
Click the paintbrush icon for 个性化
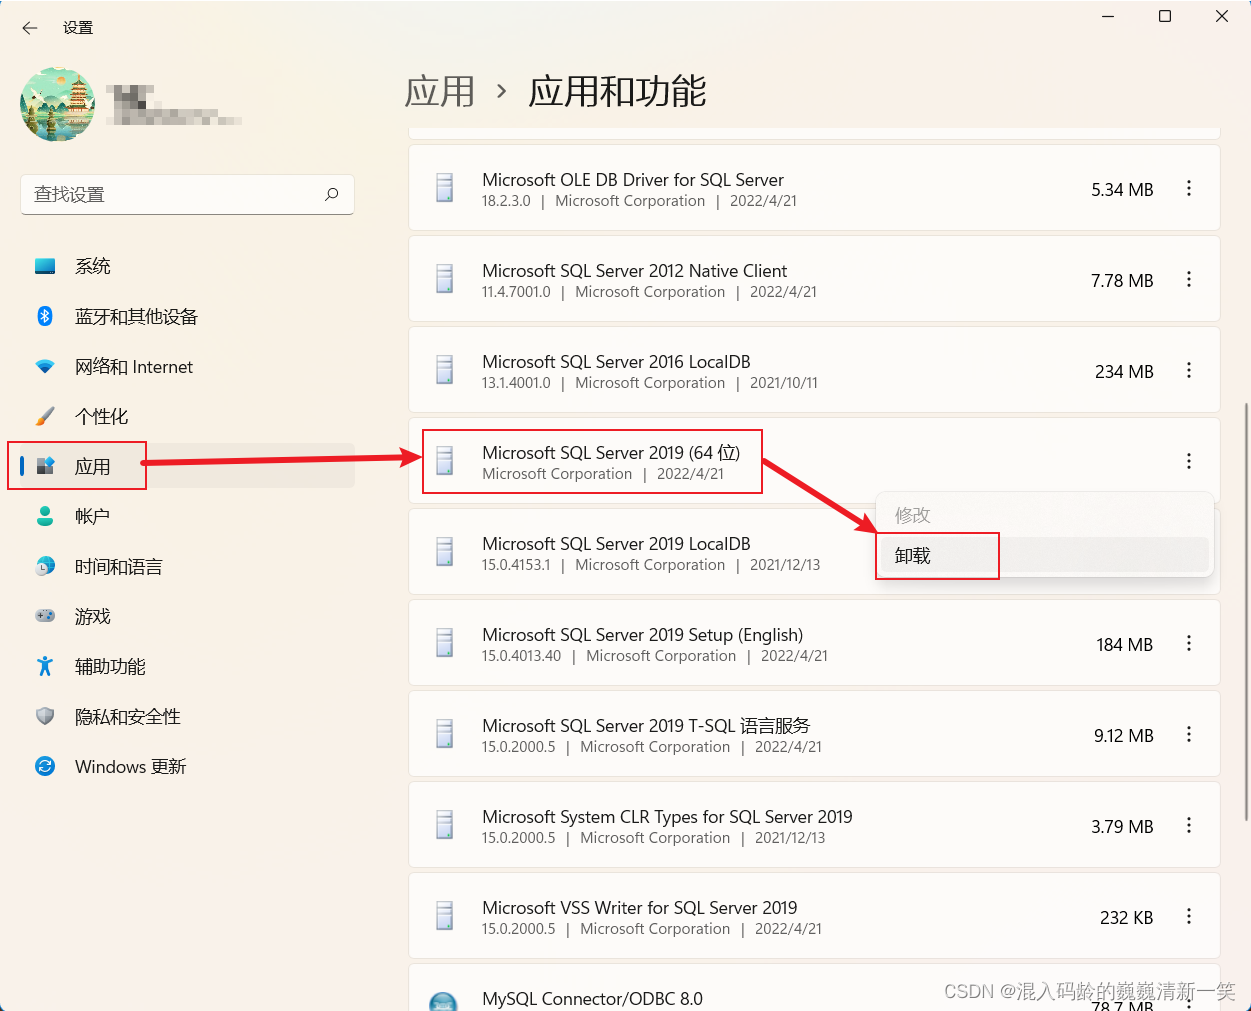(45, 416)
